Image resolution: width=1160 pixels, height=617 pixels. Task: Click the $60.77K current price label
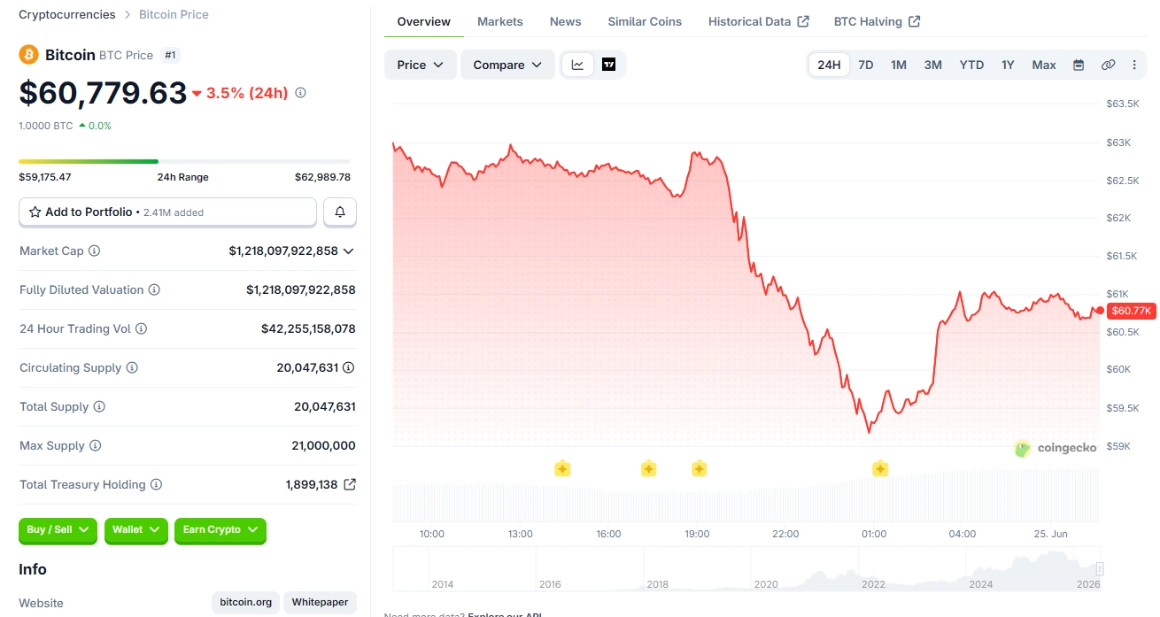tap(1131, 311)
